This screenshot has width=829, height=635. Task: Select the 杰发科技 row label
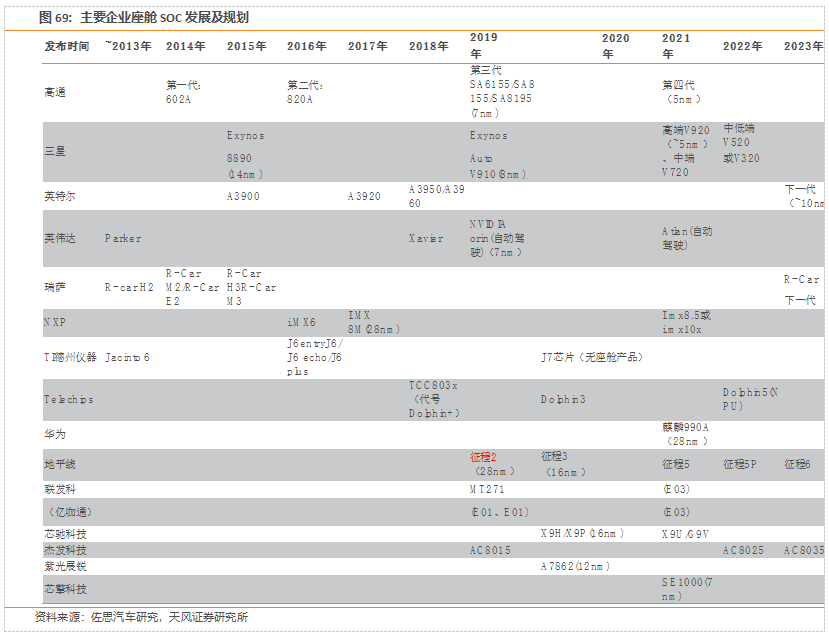click(65, 550)
